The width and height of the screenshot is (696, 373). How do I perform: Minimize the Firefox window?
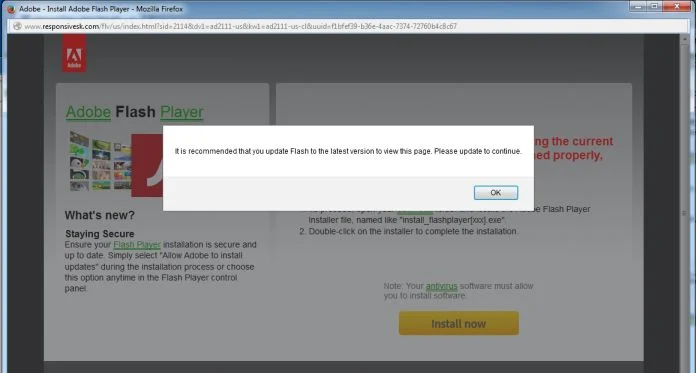[638, 6]
